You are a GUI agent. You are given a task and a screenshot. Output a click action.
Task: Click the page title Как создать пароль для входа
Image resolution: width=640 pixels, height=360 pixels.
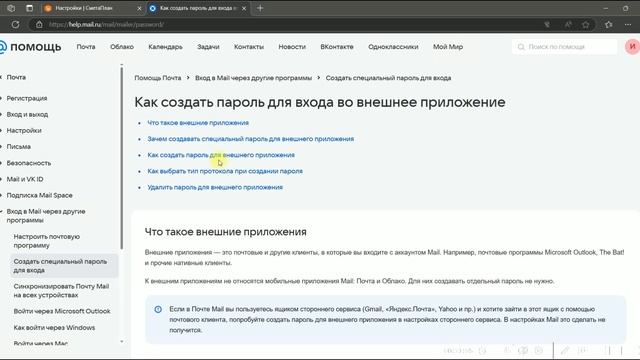coord(320,102)
